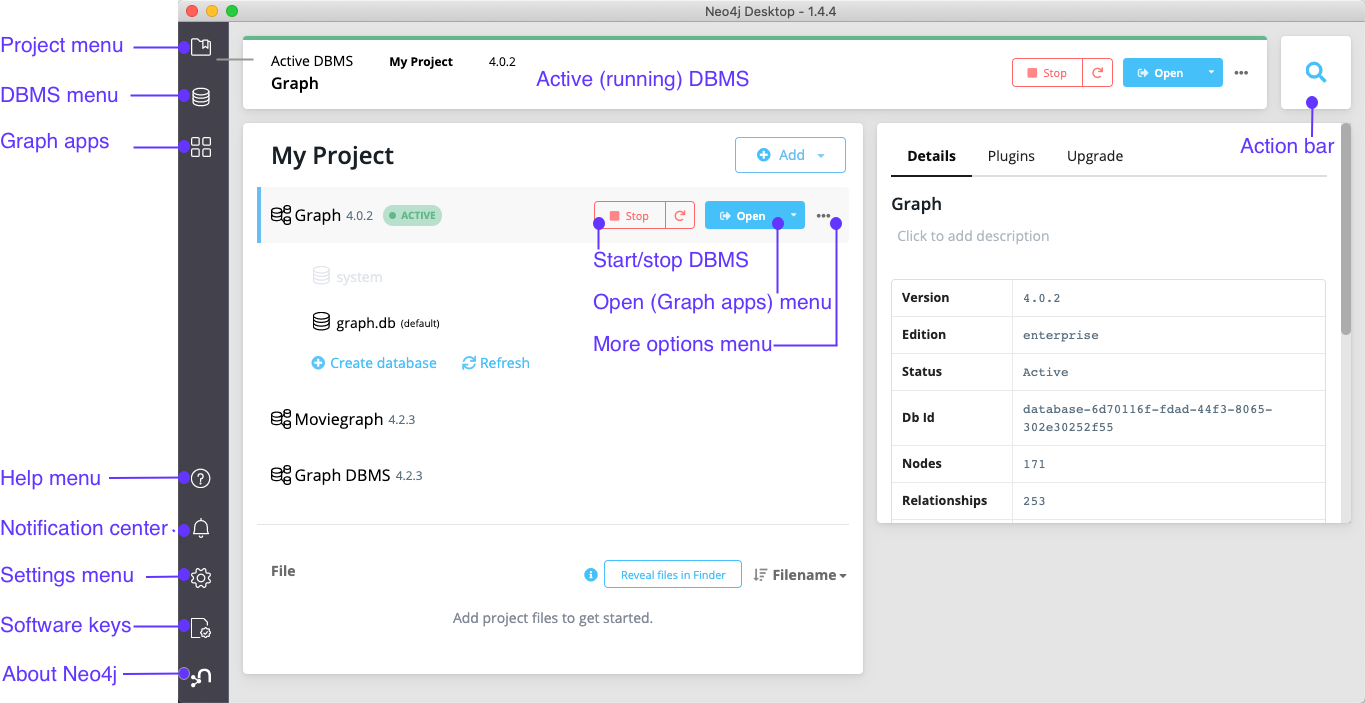Click the DBMS icon beside Graph 4.0.2
This screenshot has width=1365, height=703.
point(281,215)
